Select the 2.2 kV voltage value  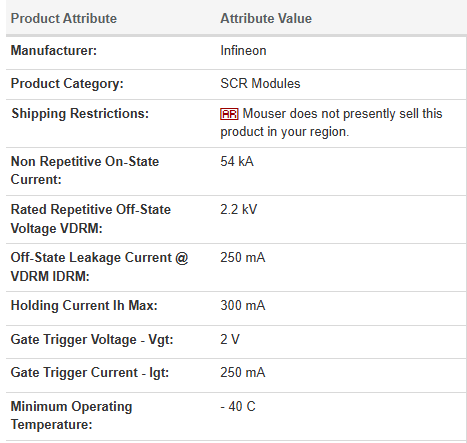[239, 209]
